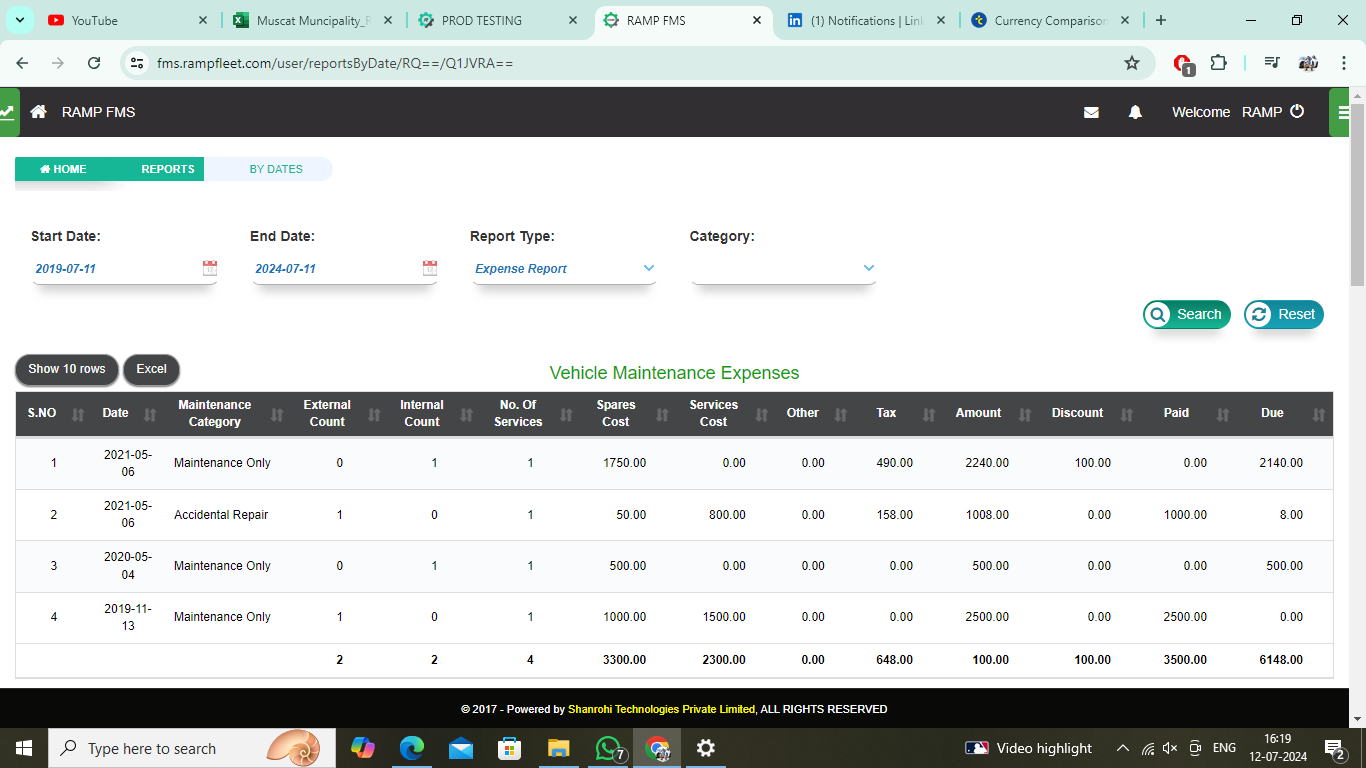Image resolution: width=1366 pixels, height=768 pixels.
Task: Open the notifications bell icon
Action: click(x=1135, y=112)
